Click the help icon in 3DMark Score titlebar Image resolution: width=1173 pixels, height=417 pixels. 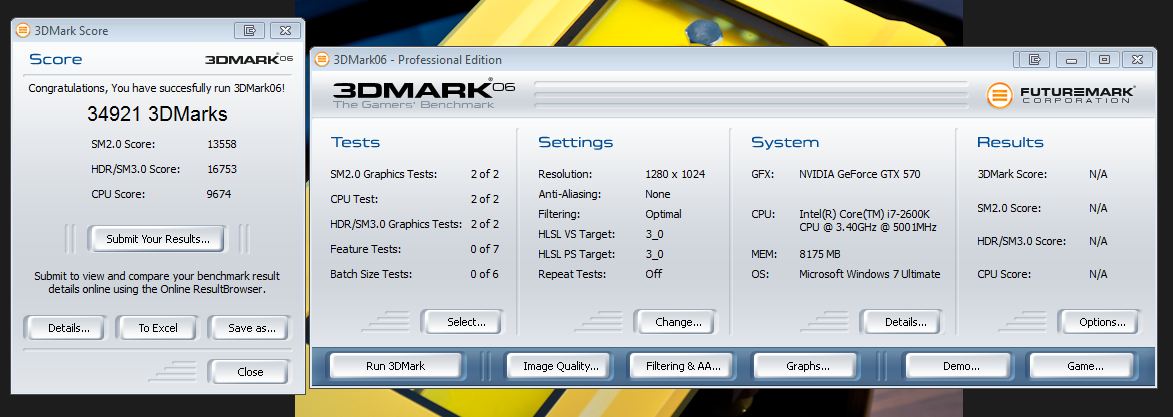[x=250, y=31]
